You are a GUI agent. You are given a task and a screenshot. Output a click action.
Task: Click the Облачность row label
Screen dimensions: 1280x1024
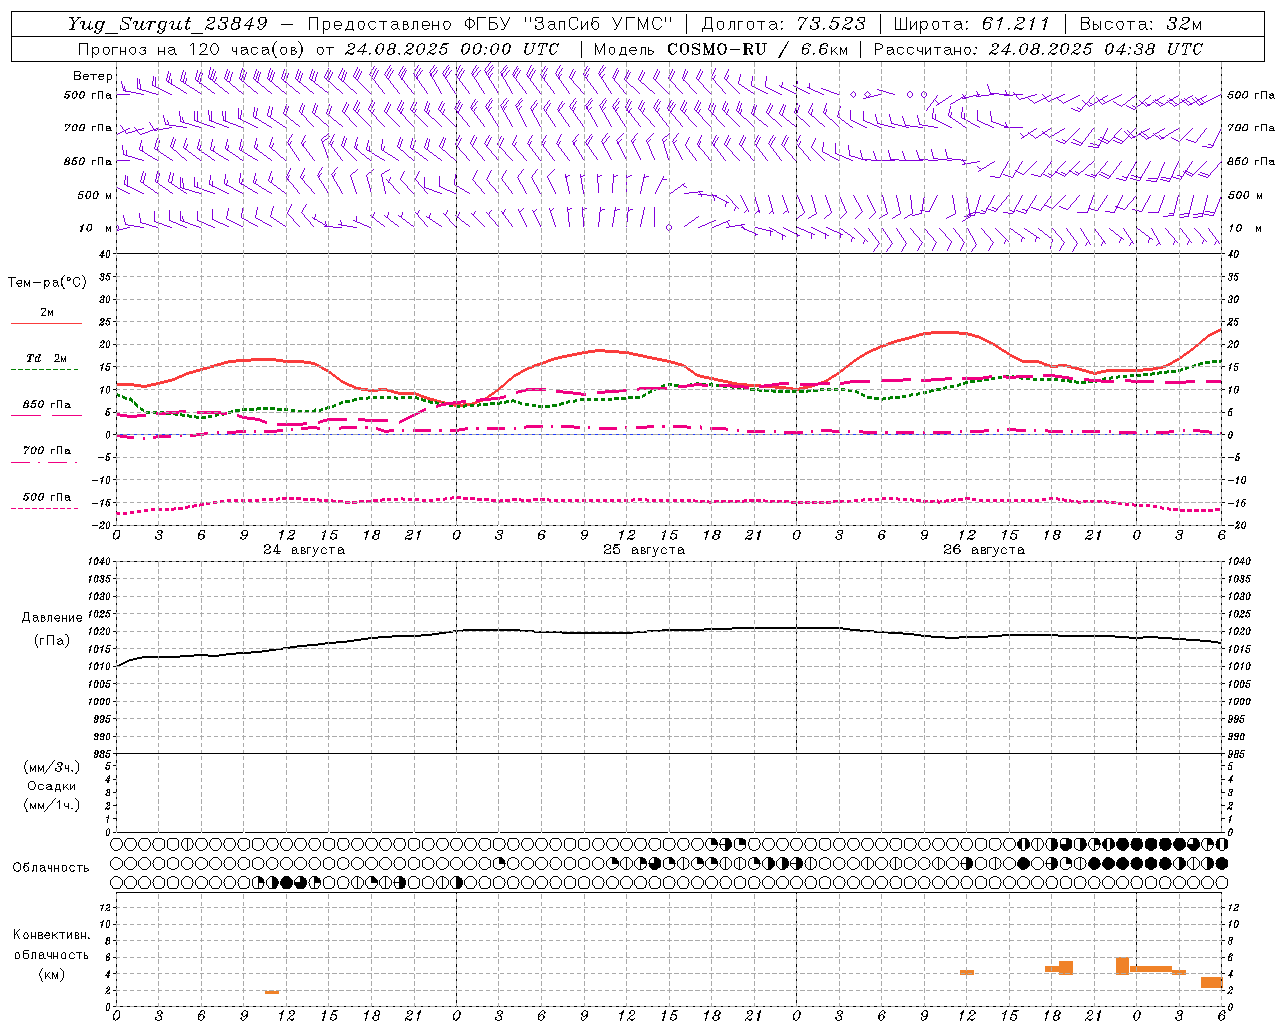[x=52, y=868]
